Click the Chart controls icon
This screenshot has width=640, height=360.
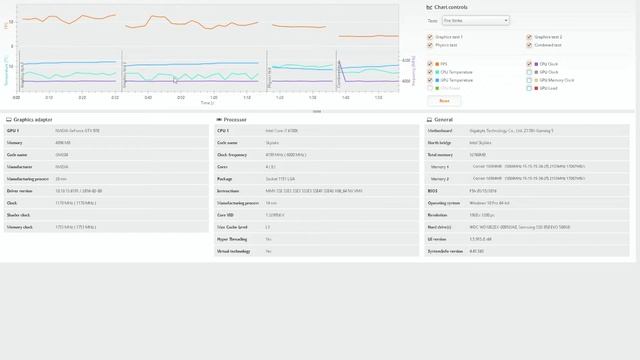[x=429, y=7]
